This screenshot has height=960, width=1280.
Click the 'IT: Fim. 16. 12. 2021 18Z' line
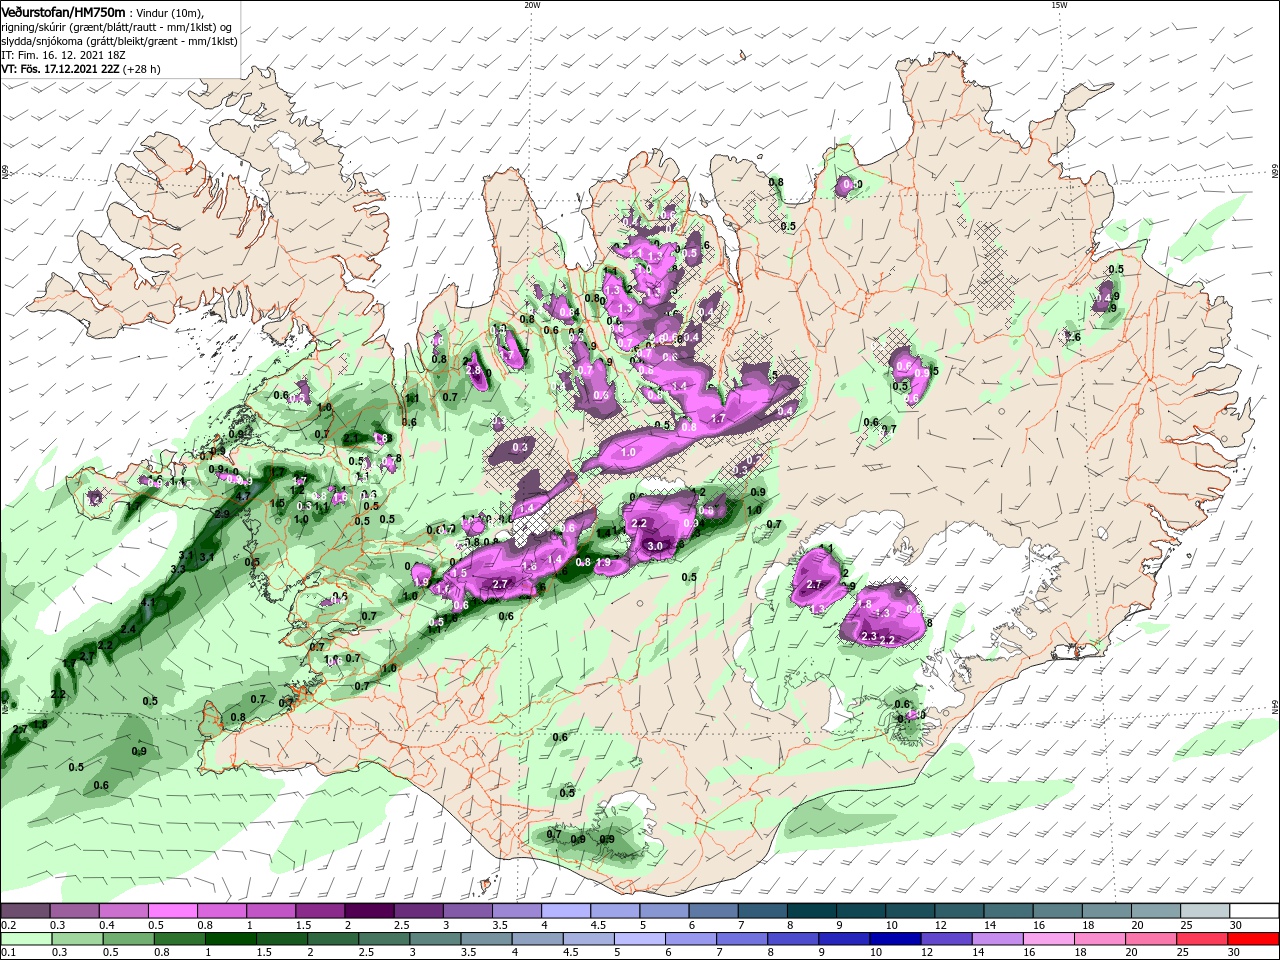point(63,55)
